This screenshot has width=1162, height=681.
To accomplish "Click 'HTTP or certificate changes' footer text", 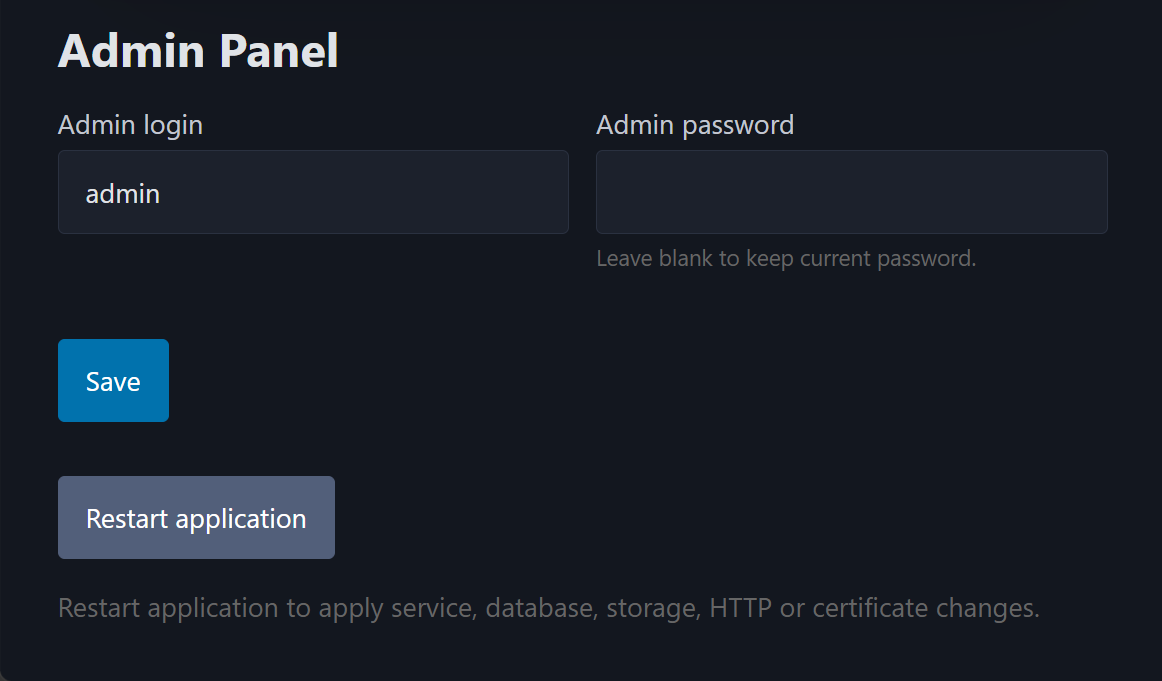I will [x=874, y=608].
